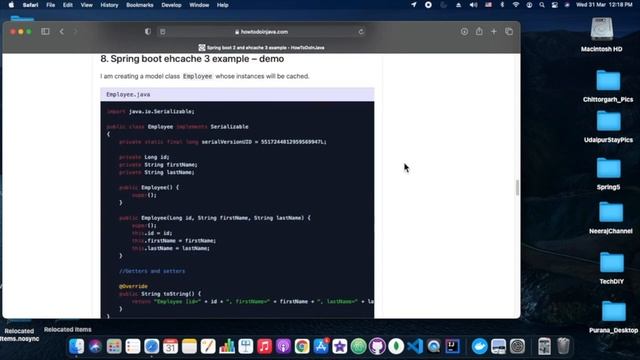Open Launchpad from the Dock

coord(114,346)
